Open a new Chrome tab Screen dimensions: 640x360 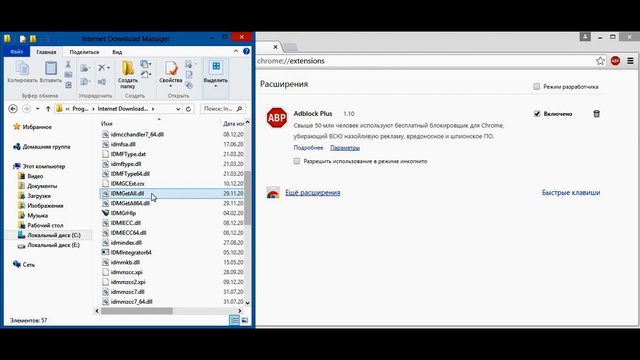(290, 47)
